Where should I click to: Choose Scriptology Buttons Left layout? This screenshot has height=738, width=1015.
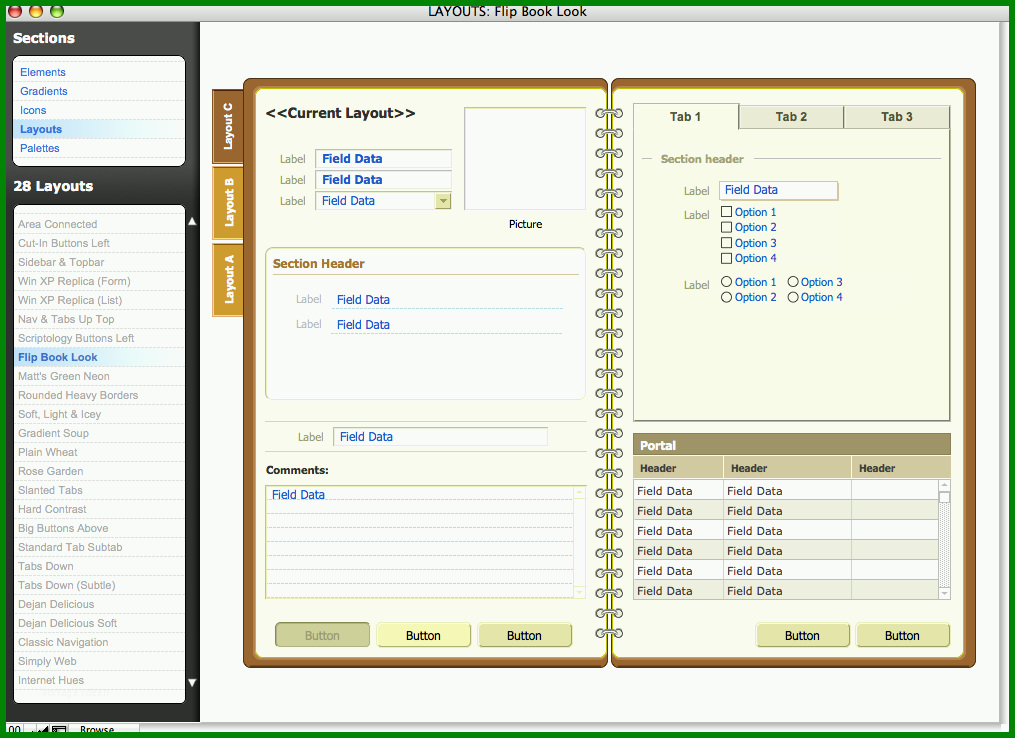99,338
